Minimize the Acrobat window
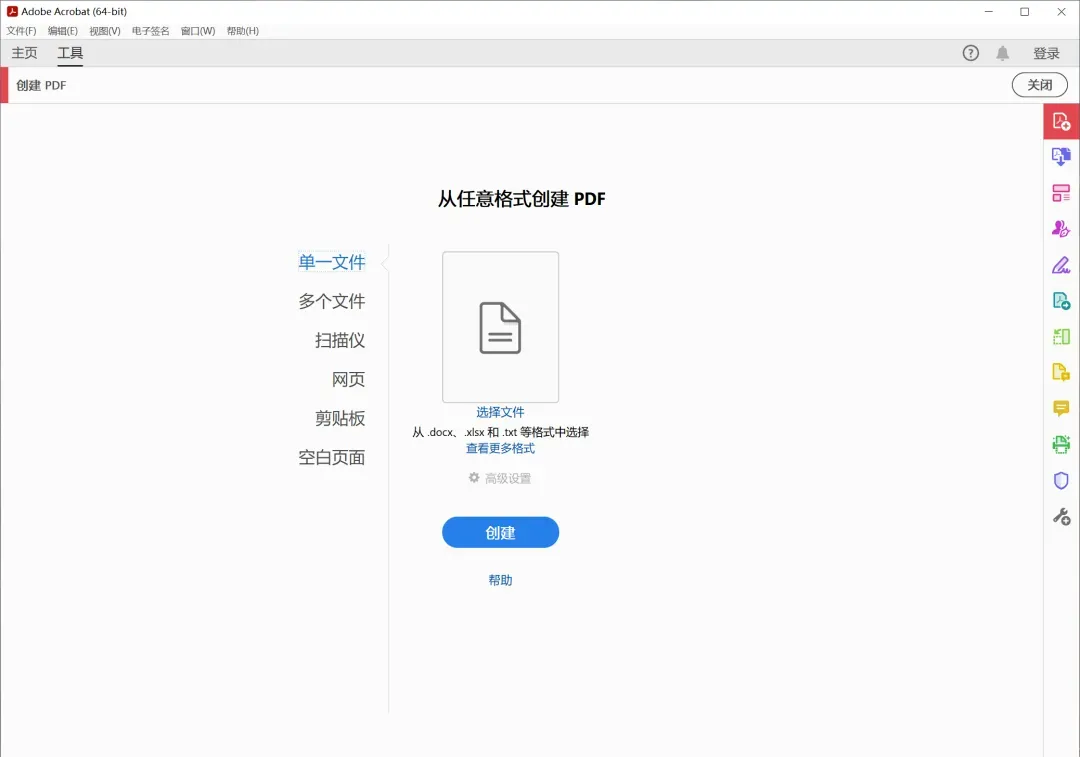The height and width of the screenshot is (757, 1080). point(988,12)
